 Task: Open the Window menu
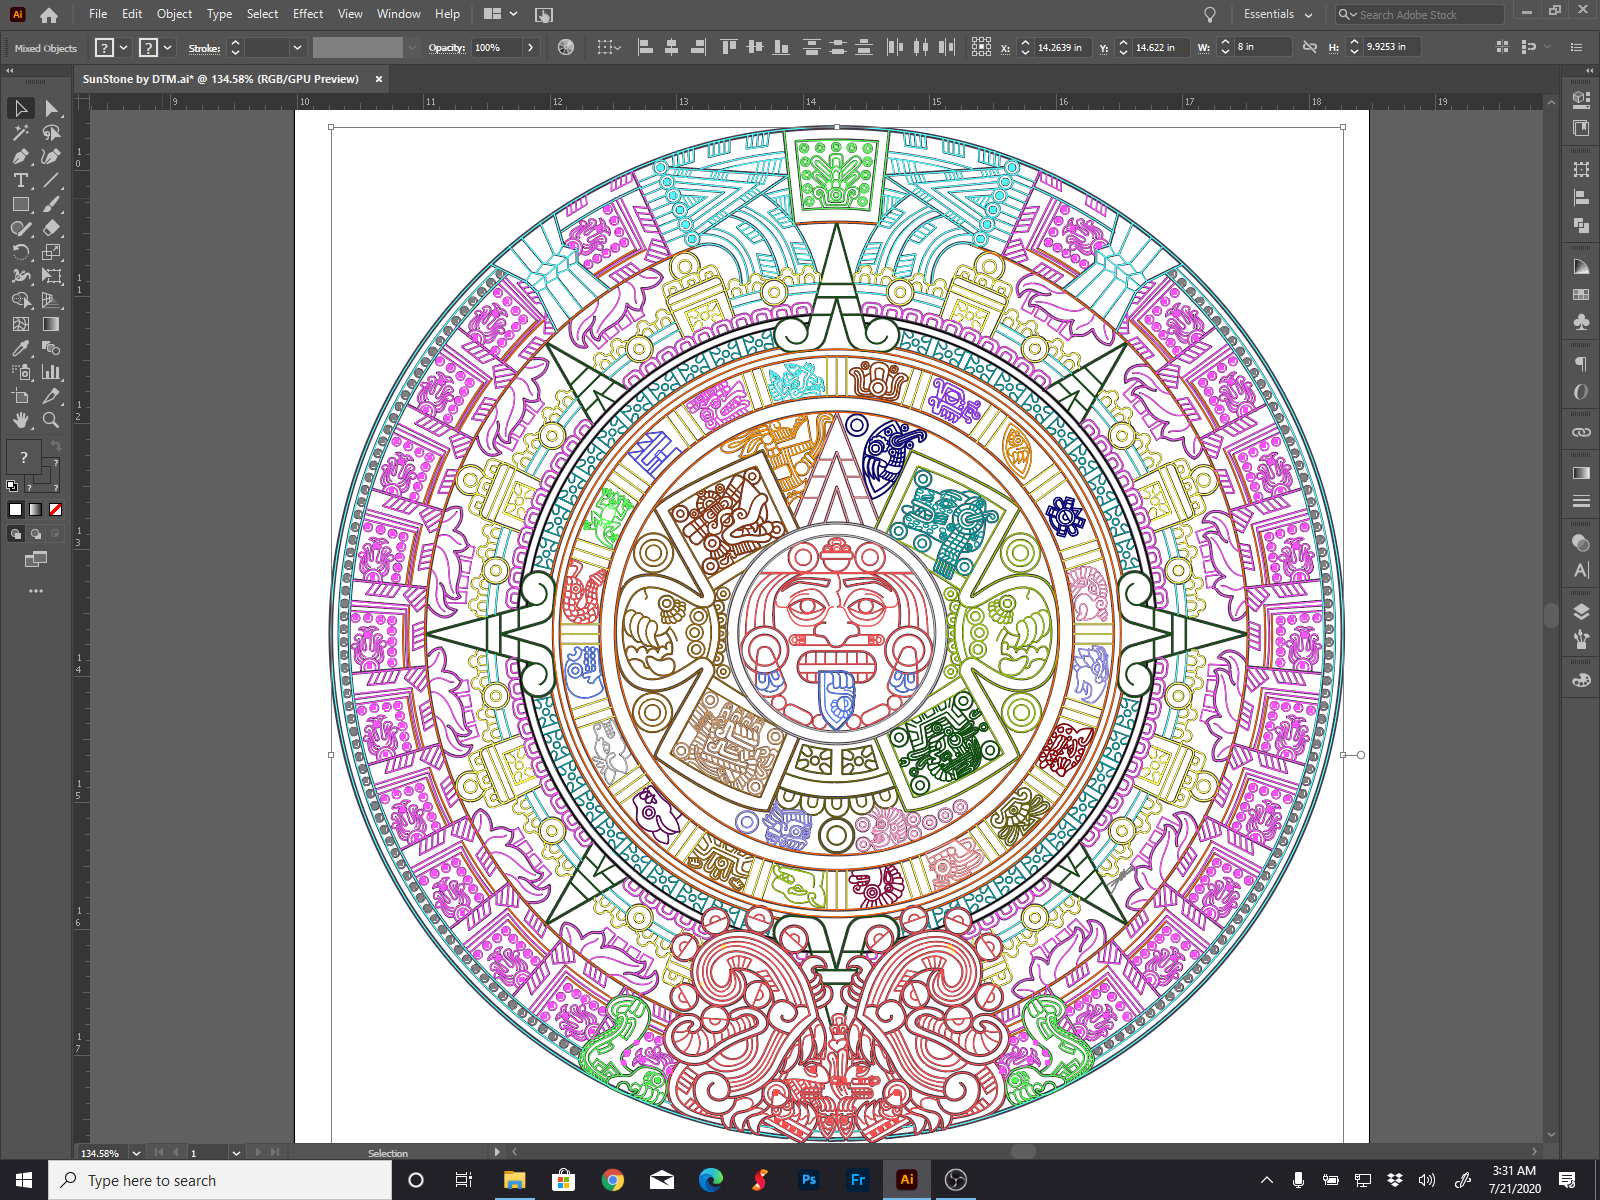pyautogui.click(x=398, y=14)
